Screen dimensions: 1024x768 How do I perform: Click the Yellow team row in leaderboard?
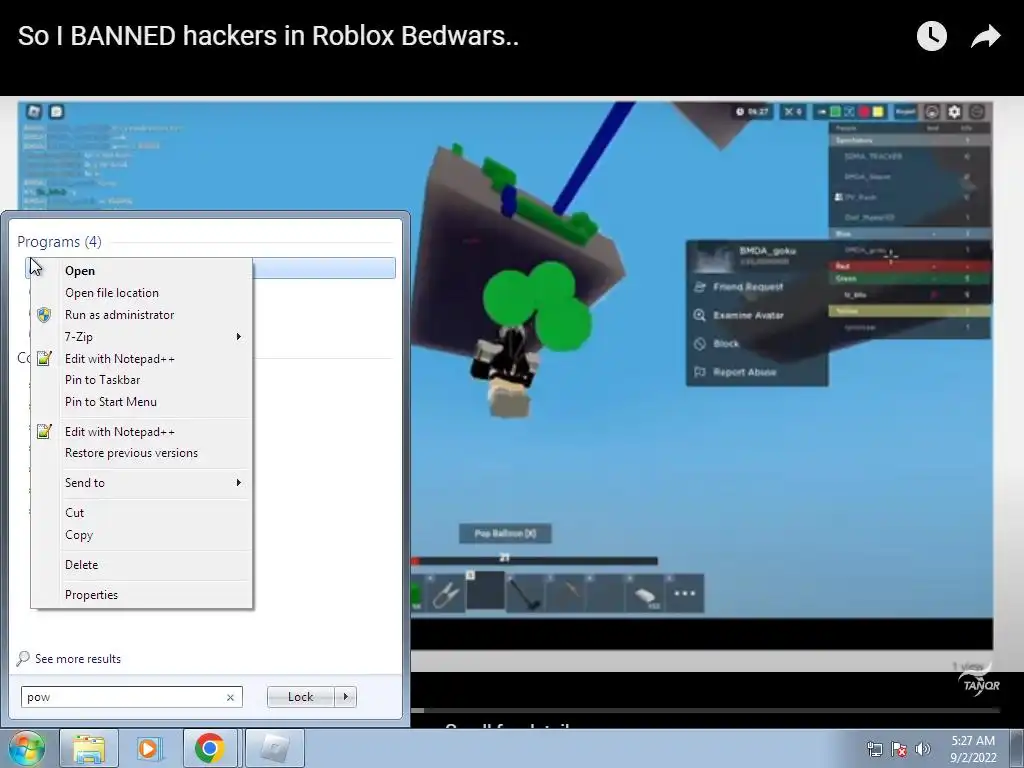(910, 311)
